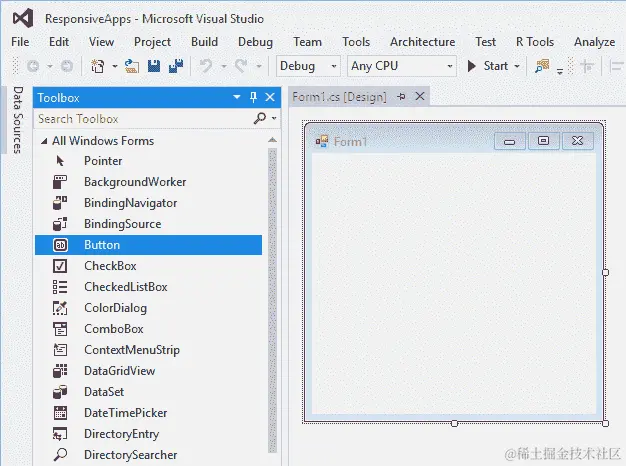Open the Build menu
Image resolution: width=626 pixels, height=466 pixels.
[204, 42]
